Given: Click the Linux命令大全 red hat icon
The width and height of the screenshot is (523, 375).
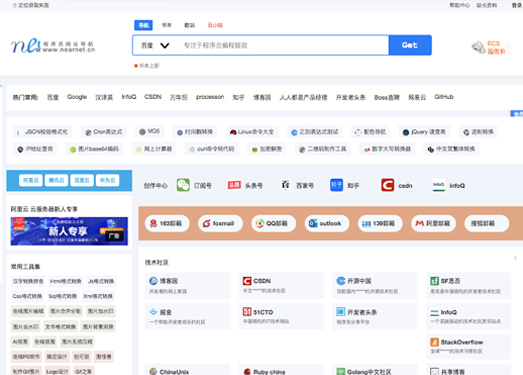Looking at the screenshot, I should click(233, 132).
